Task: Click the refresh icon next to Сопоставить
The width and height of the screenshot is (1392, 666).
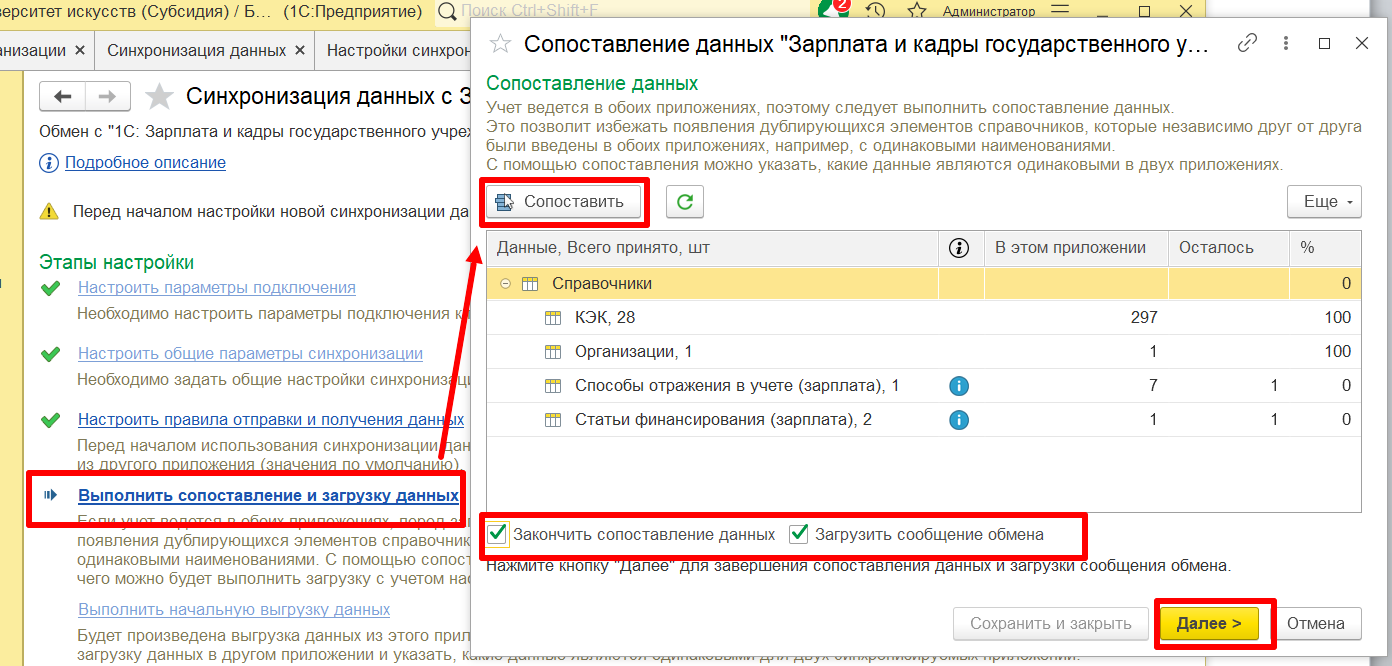Action: (685, 201)
